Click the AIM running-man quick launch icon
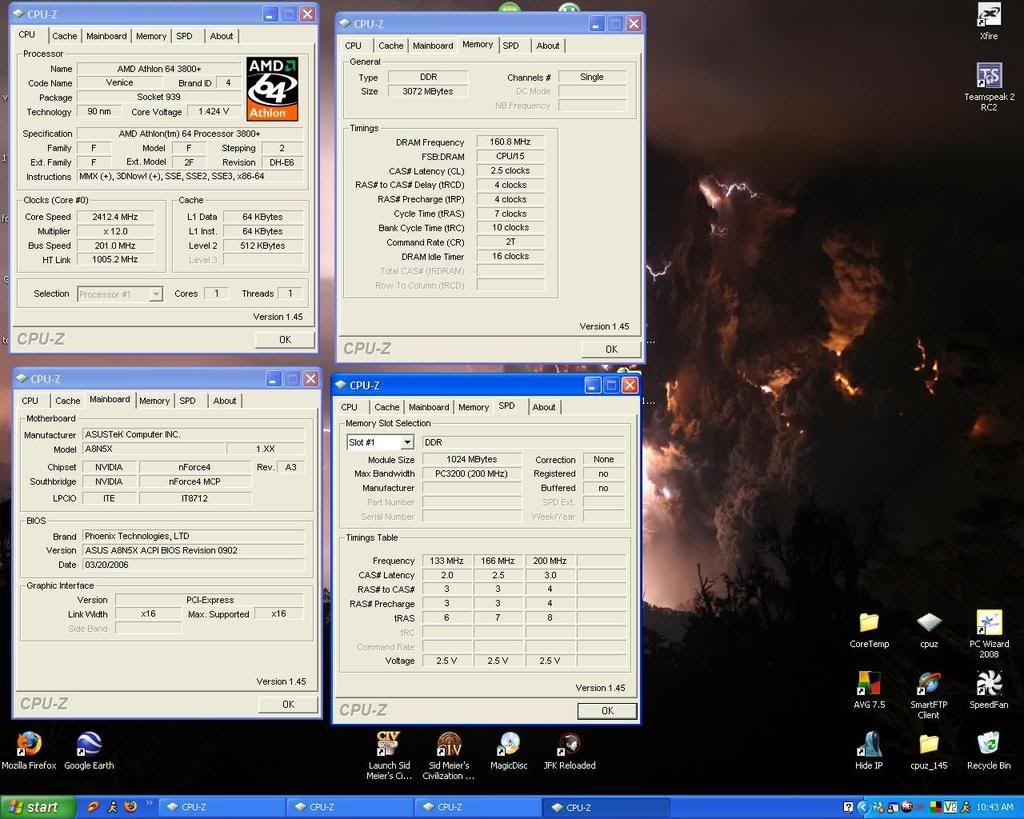The height and width of the screenshot is (819, 1024). (112, 807)
